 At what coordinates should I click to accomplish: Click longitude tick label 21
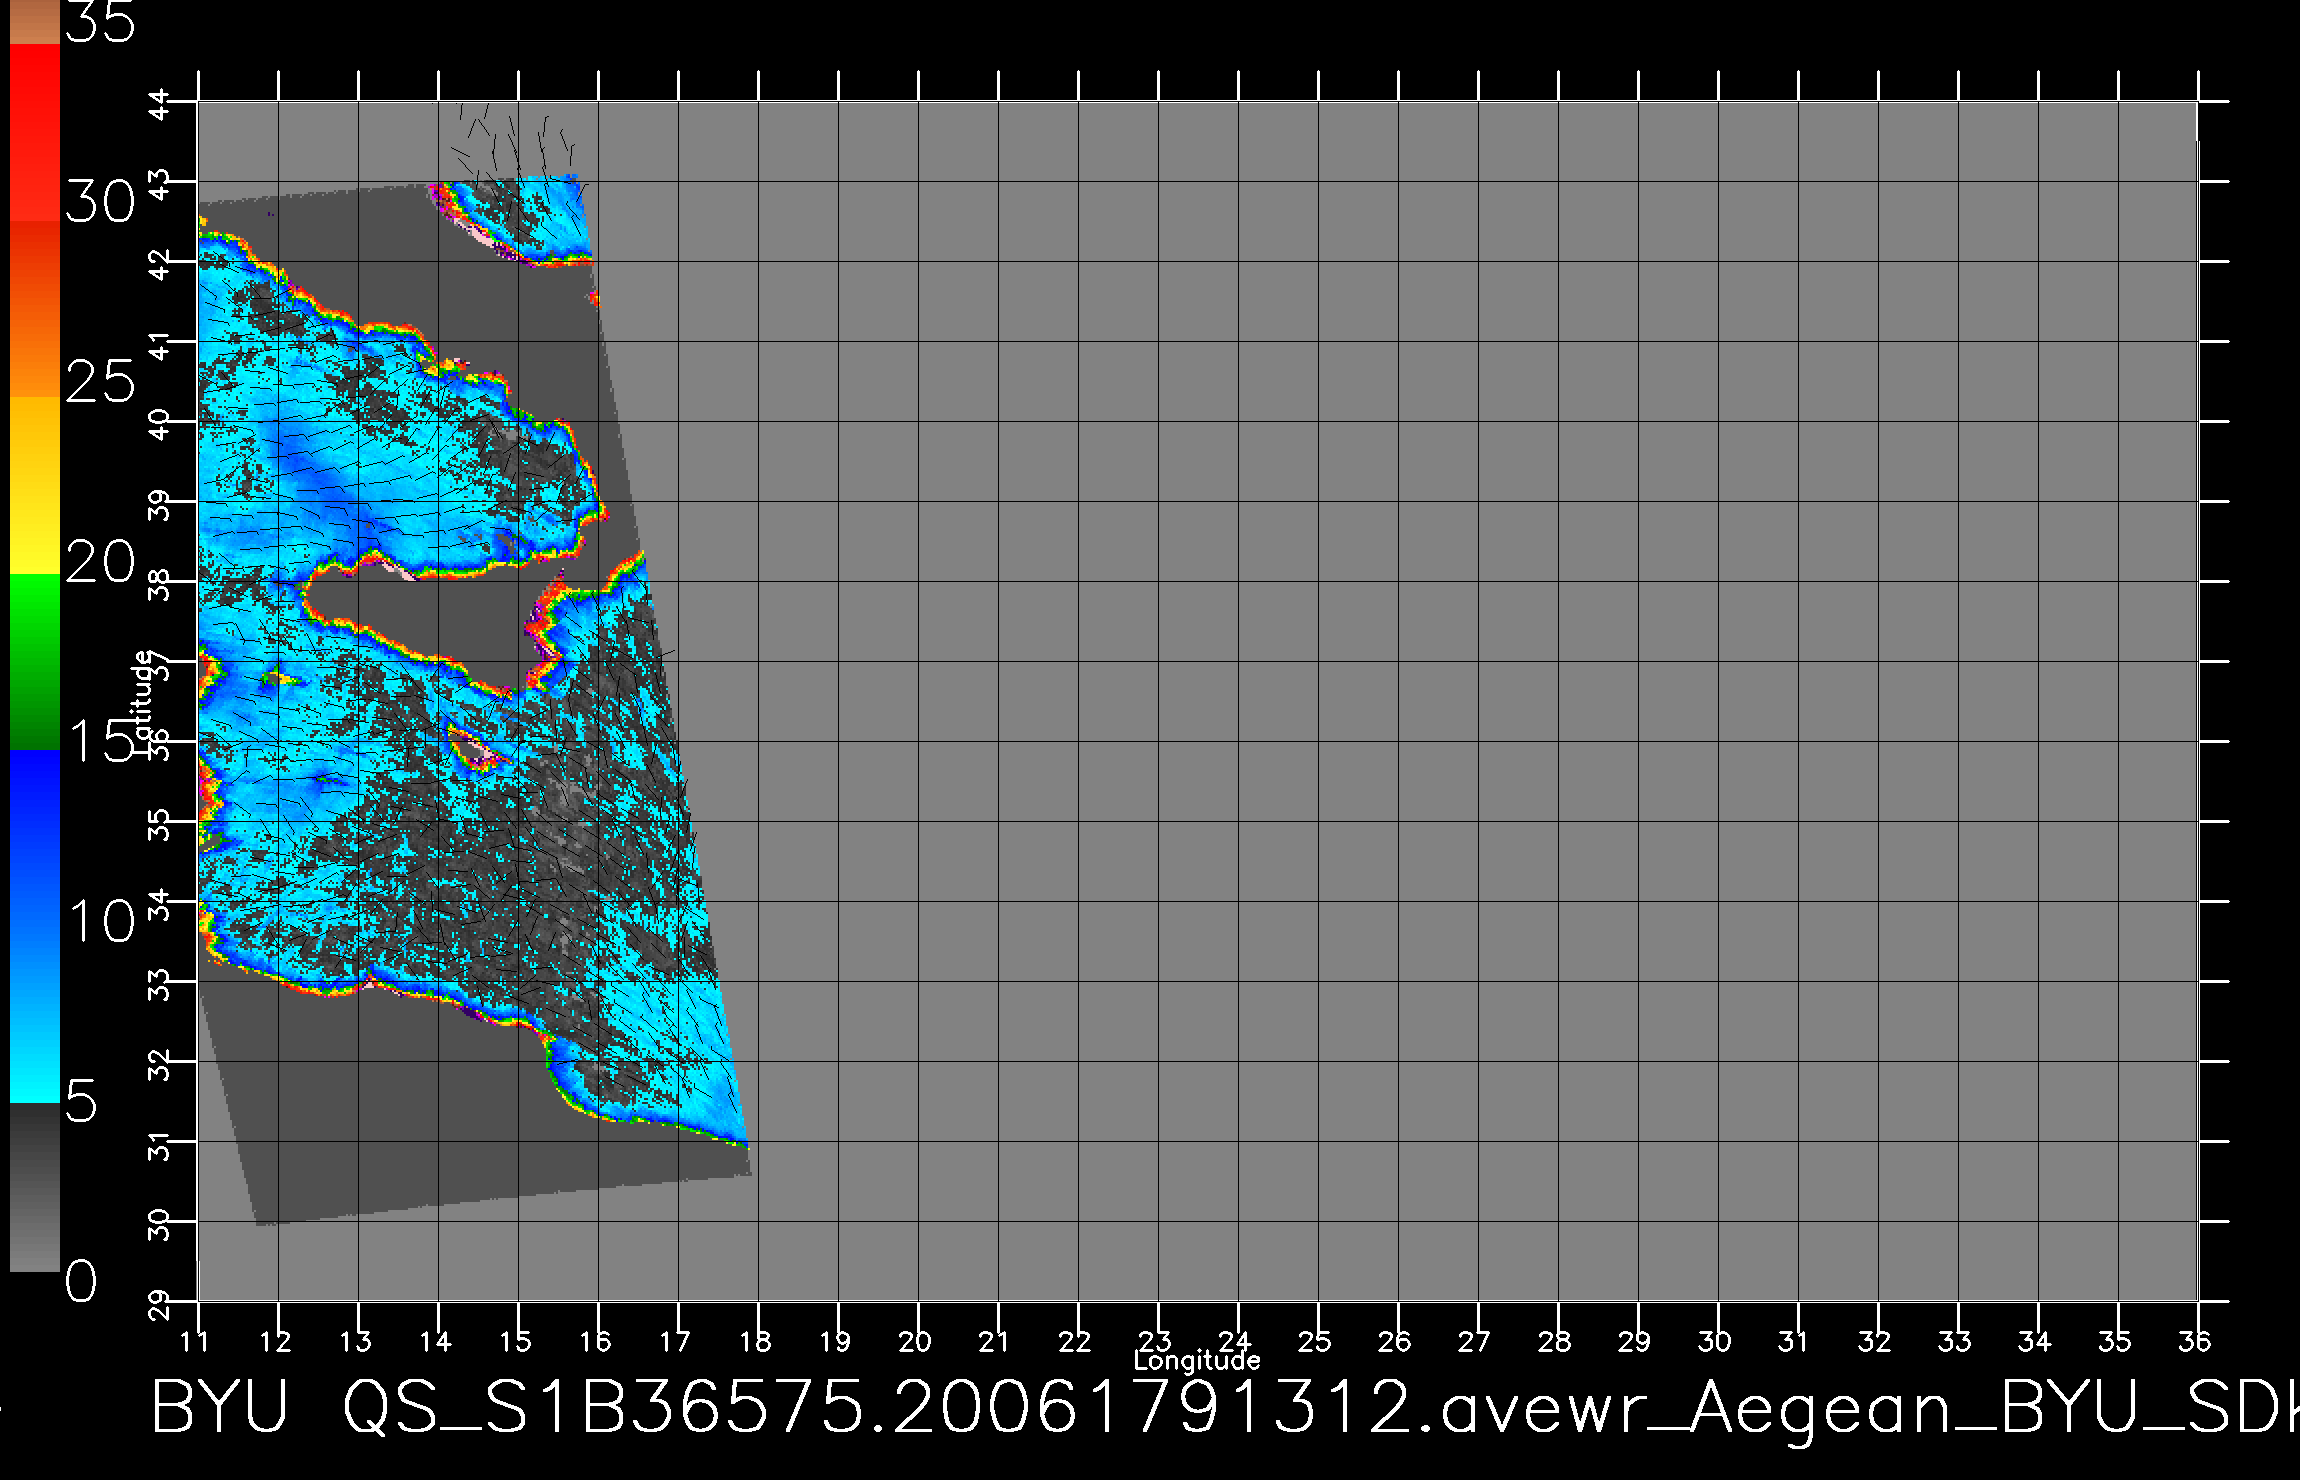pos(993,1341)
